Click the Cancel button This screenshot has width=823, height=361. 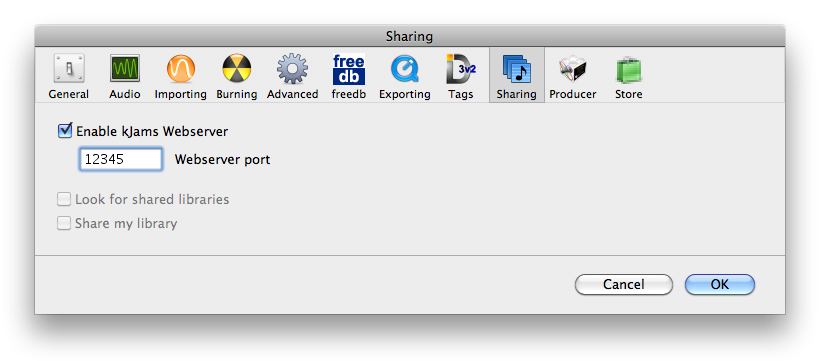point(624,284)
